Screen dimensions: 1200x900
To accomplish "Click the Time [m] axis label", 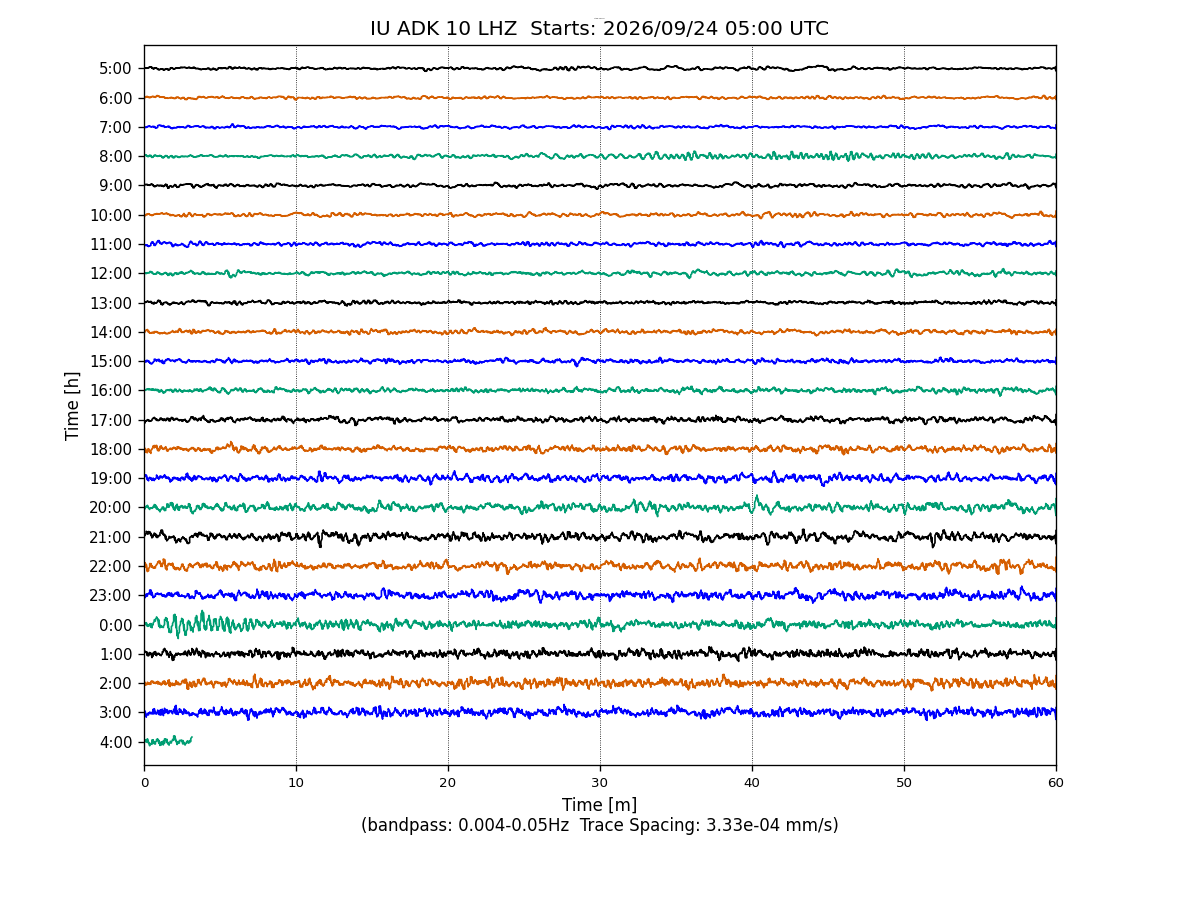I will tap(599, 805).
